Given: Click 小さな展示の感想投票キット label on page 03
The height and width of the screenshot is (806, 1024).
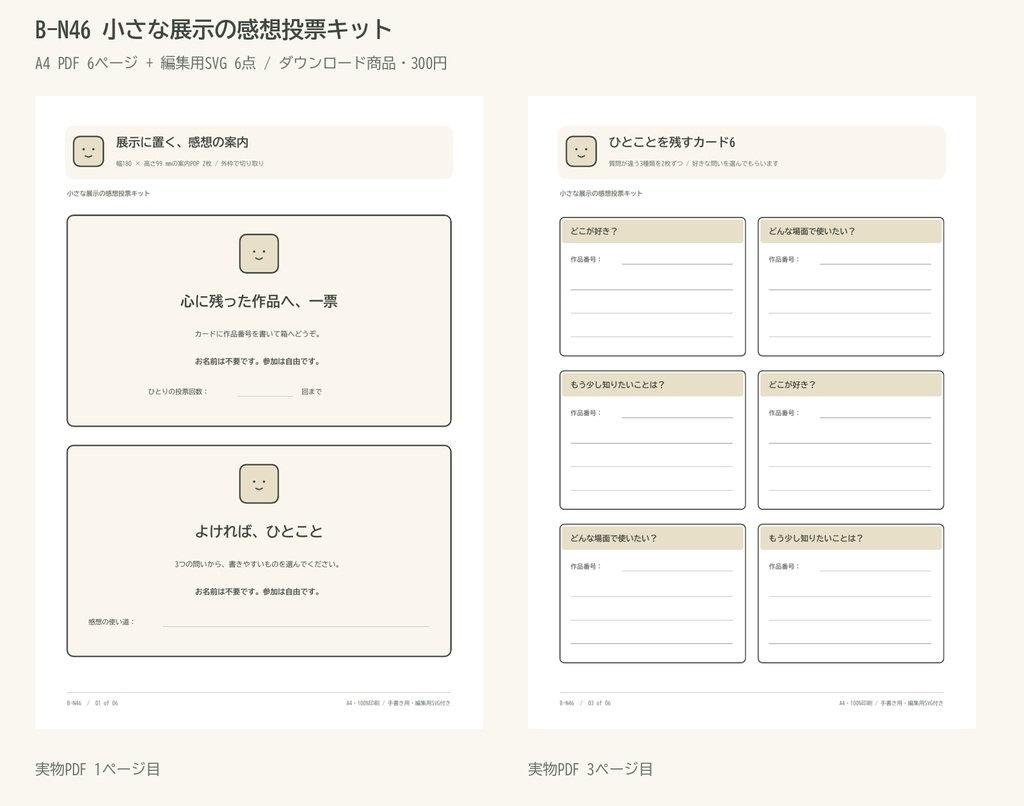Looking at the screenshot, I should [601, 193].
